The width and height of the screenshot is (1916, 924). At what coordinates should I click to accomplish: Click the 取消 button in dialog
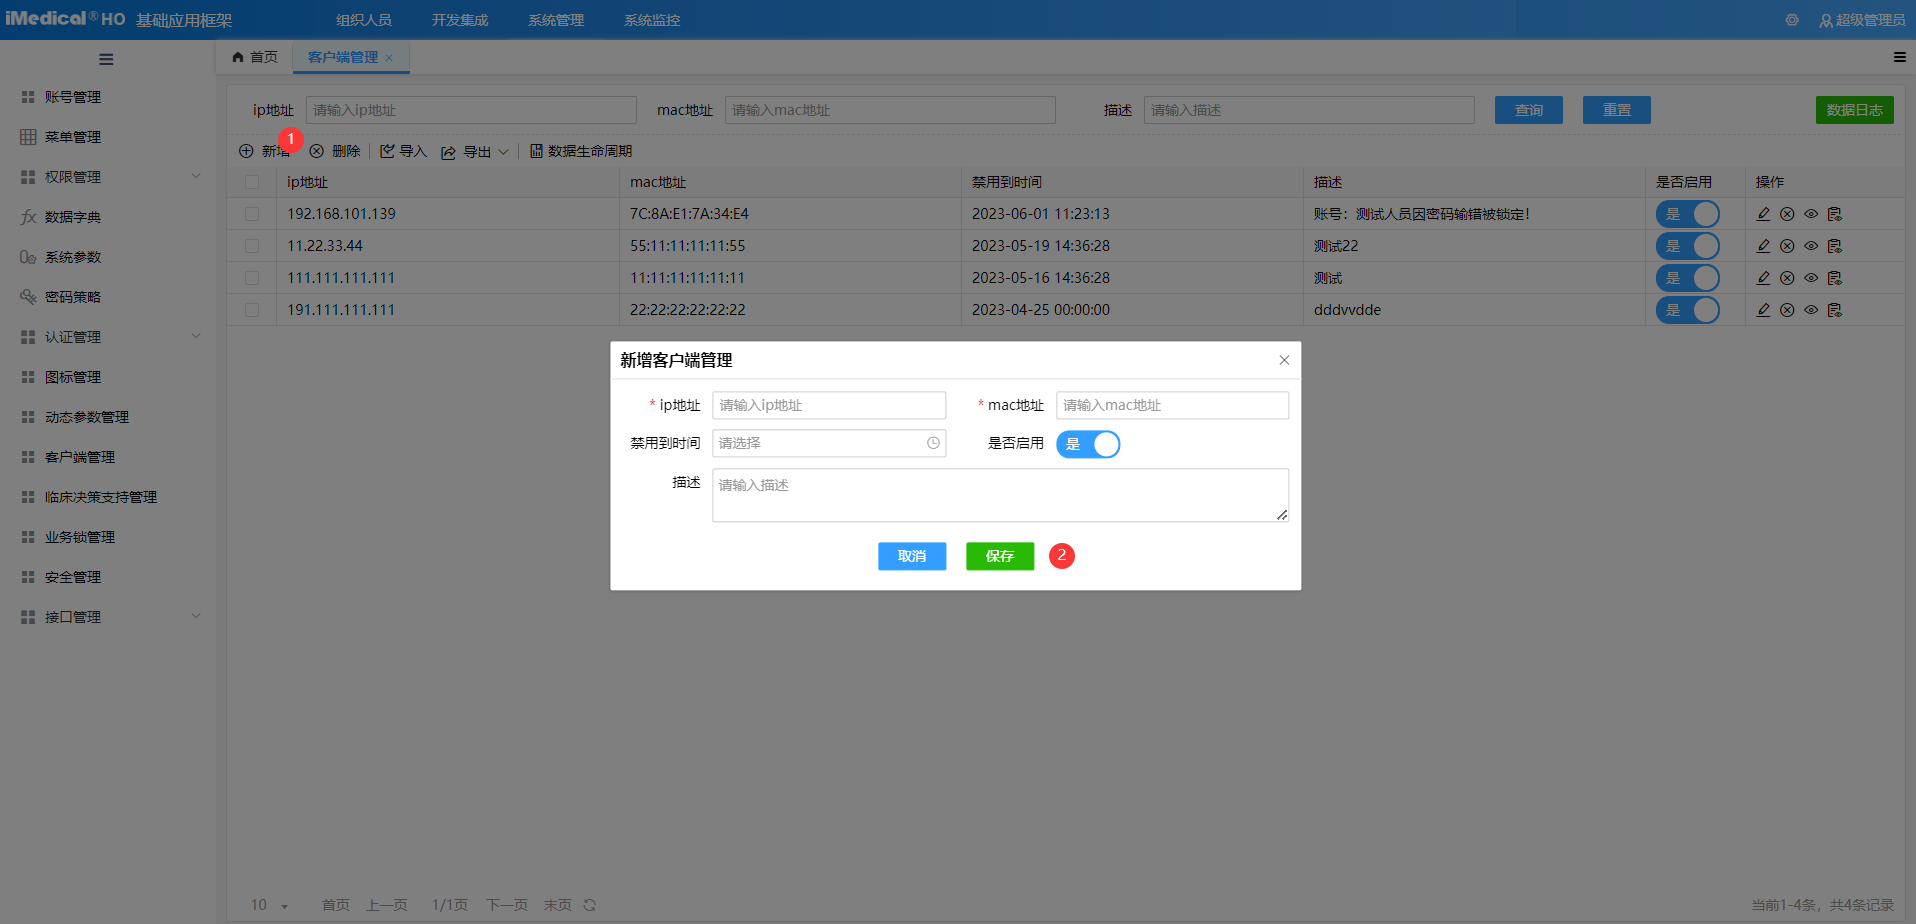click(911, 556)
